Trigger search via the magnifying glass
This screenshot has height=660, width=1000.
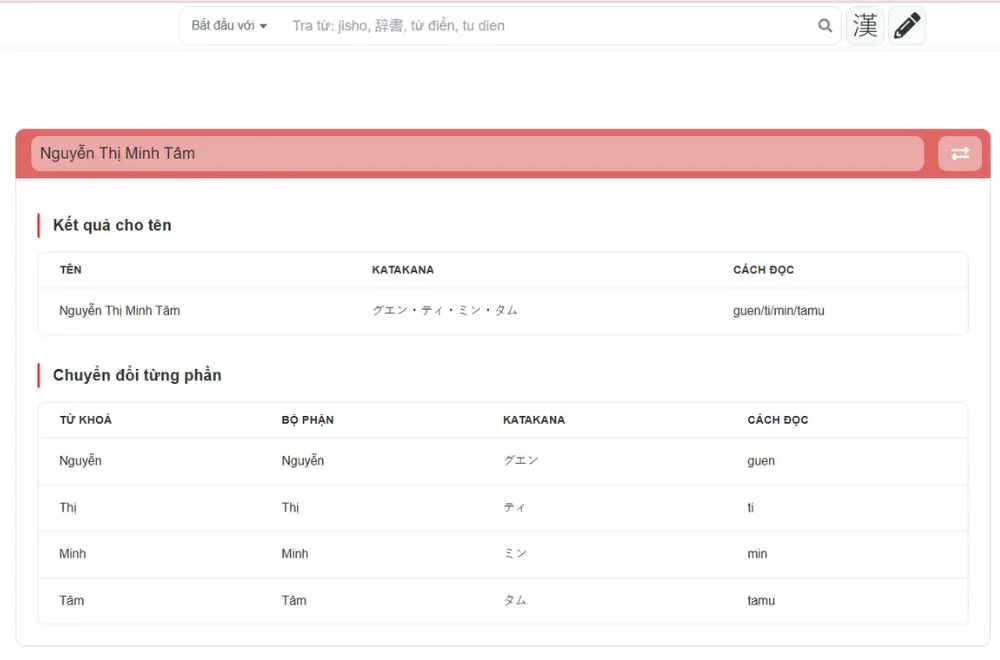coord(824,26)
